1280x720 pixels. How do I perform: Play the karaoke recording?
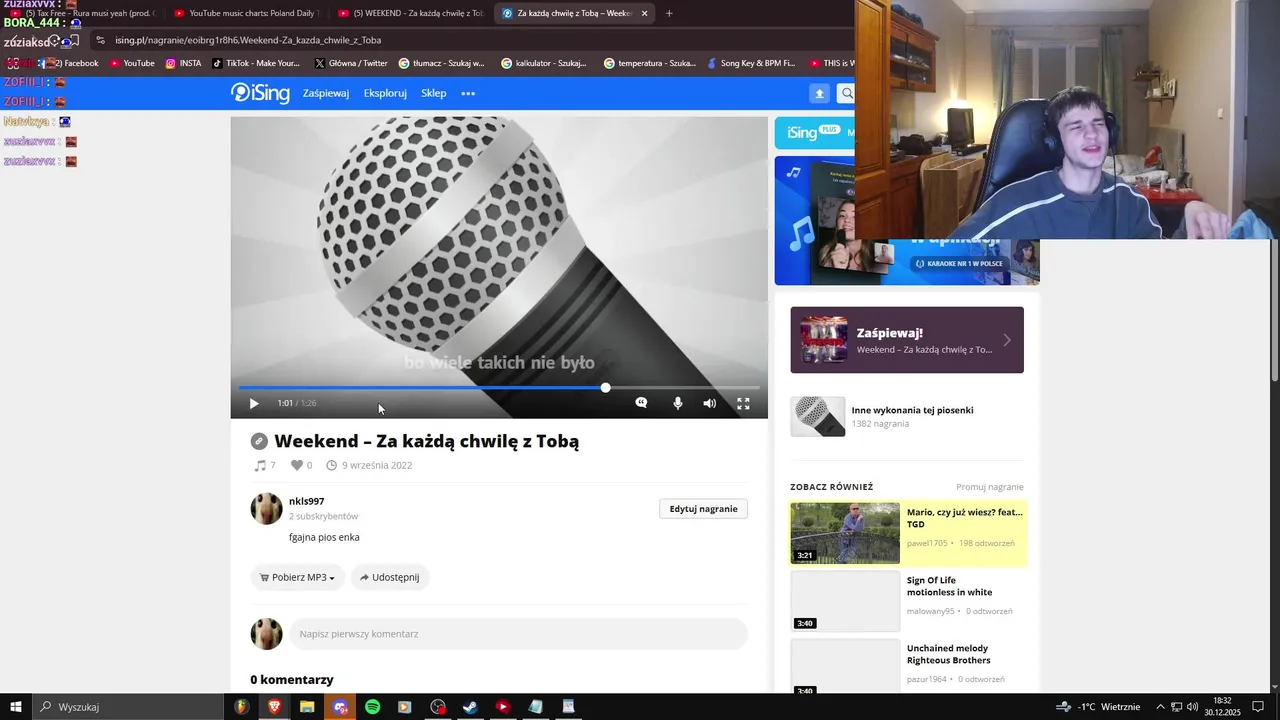tap(253, 403)
